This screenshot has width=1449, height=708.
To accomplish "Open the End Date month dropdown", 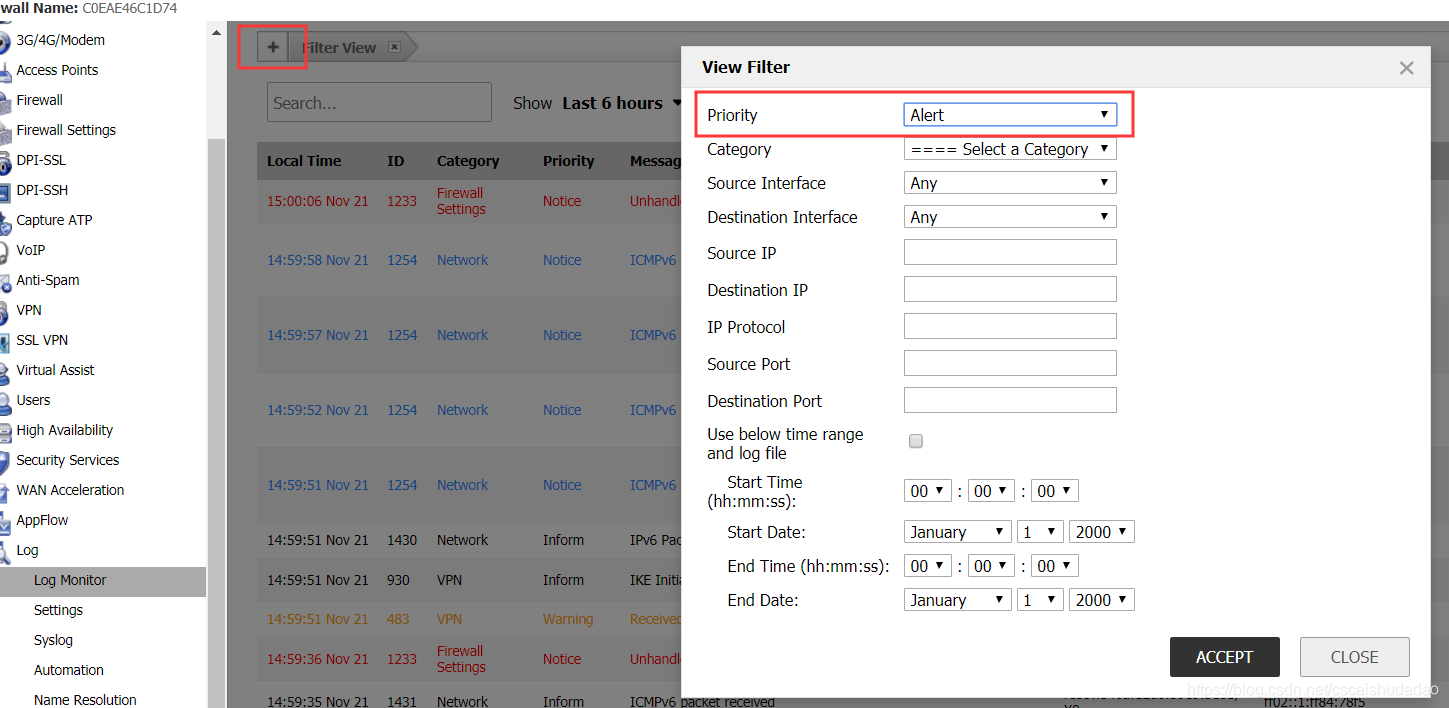I will pyautogui.click(x=958, y=600).
